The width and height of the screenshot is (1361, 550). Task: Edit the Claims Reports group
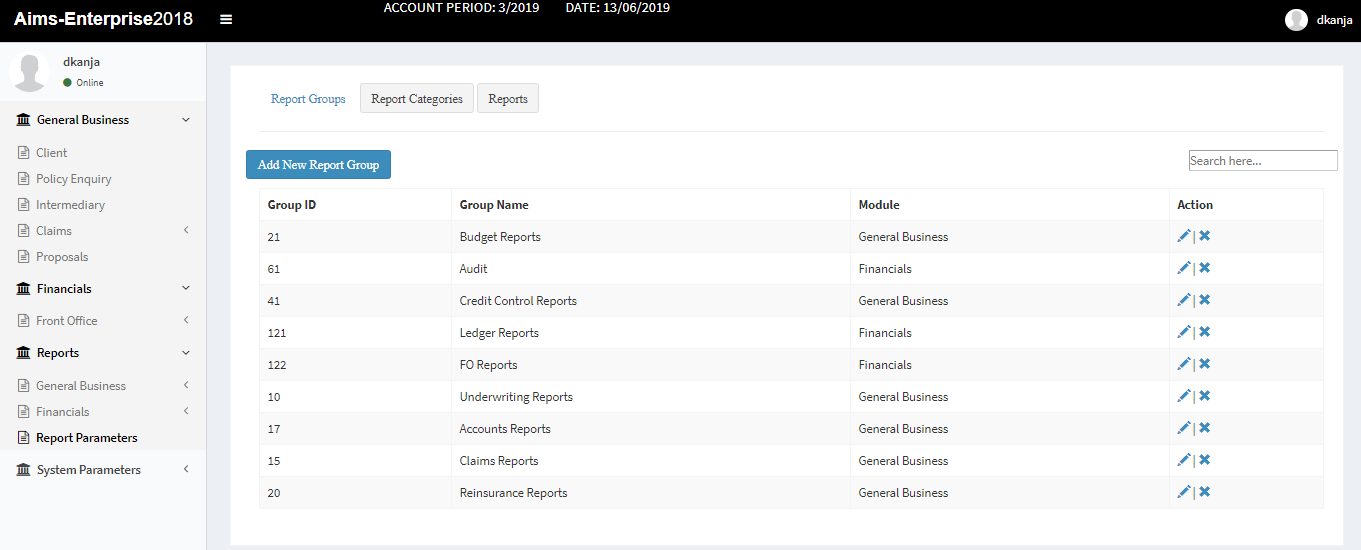point(1183,460)
